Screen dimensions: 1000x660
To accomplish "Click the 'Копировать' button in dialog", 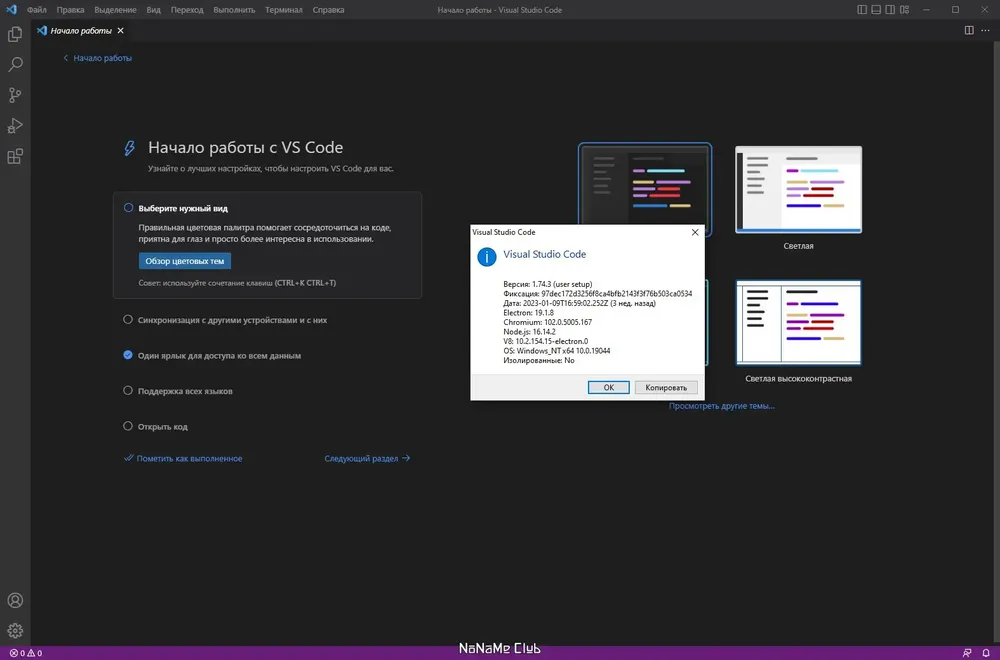I will point(666,388).
